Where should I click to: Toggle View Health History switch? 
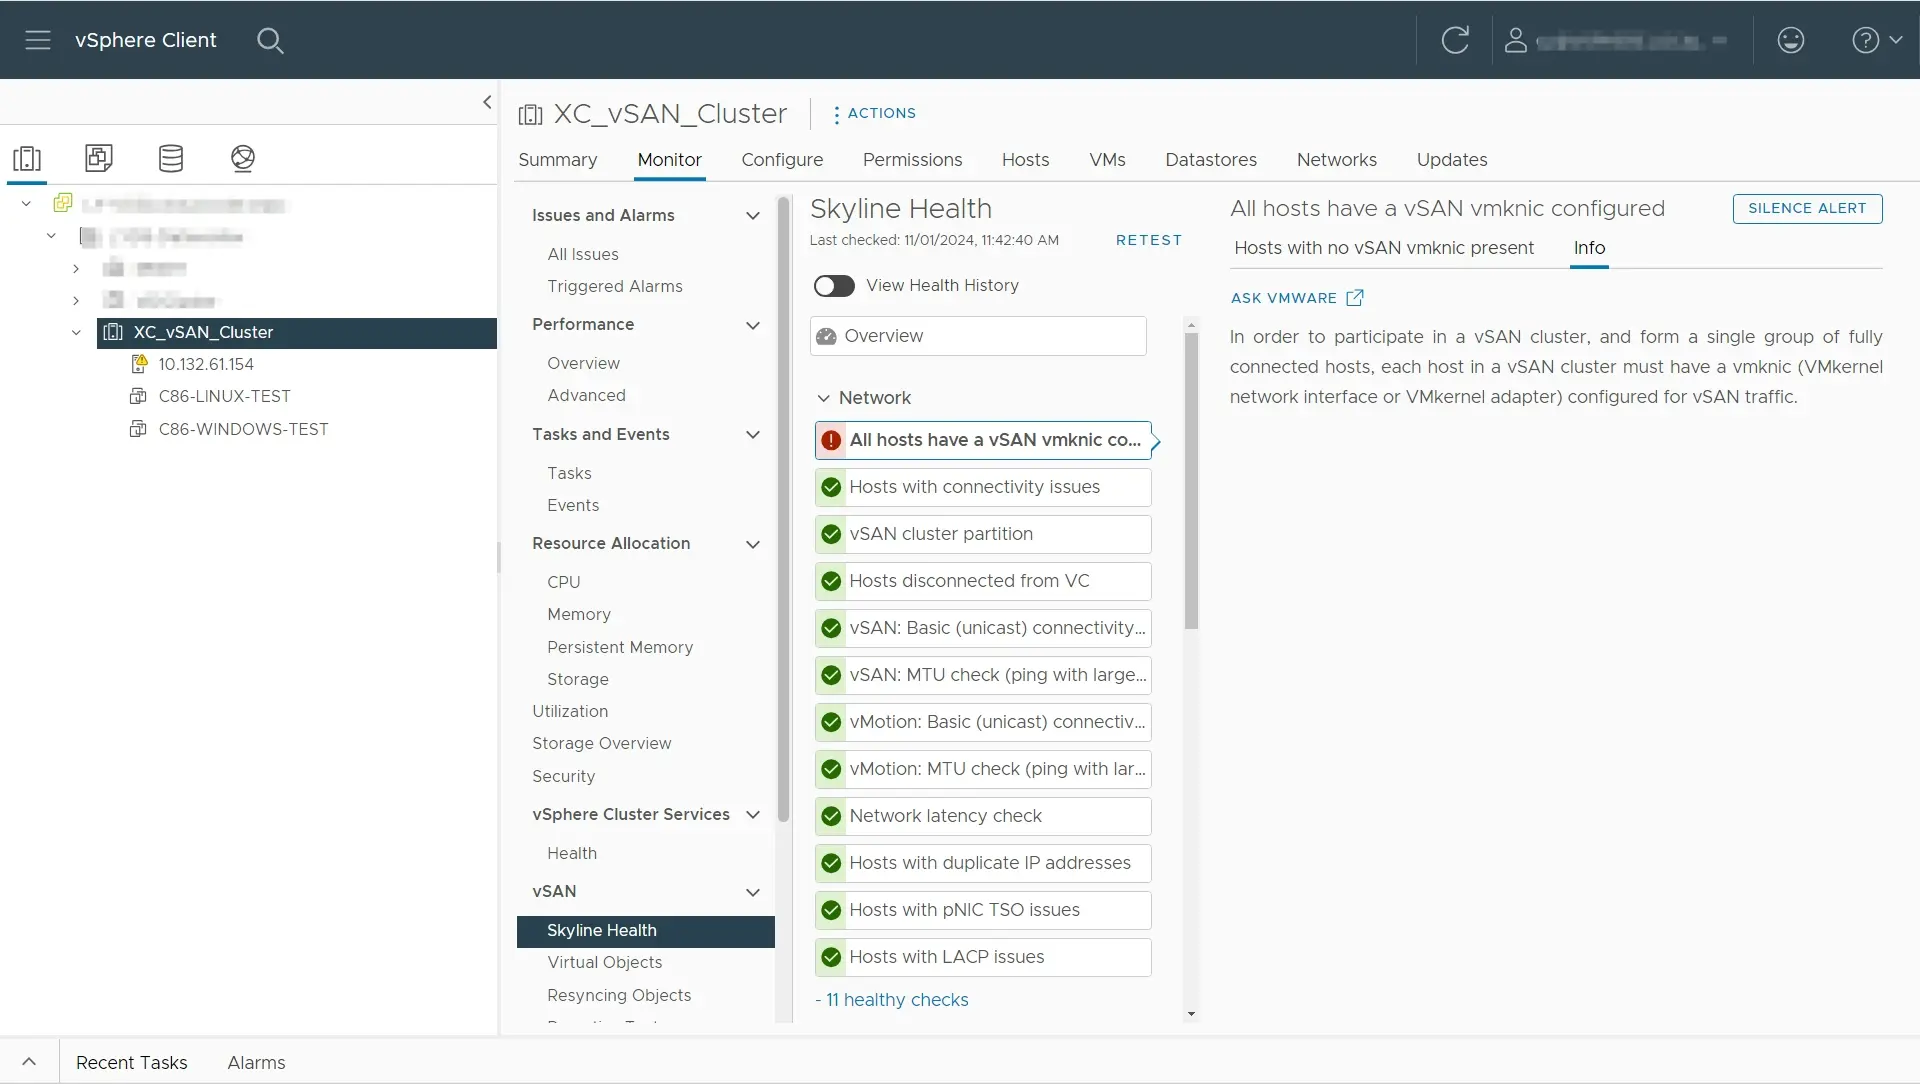pos(834,286)
